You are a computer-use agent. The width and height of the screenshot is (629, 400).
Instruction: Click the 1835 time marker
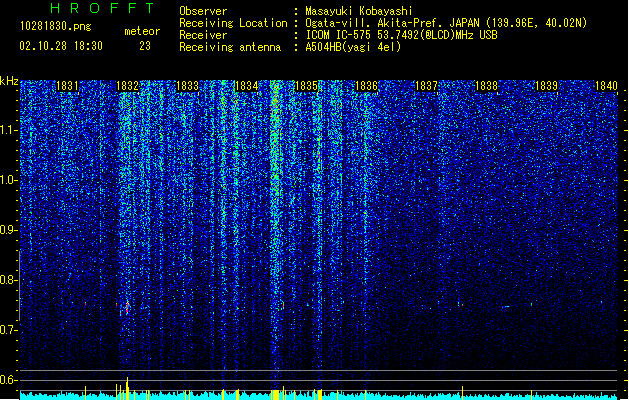coord(306,86)
